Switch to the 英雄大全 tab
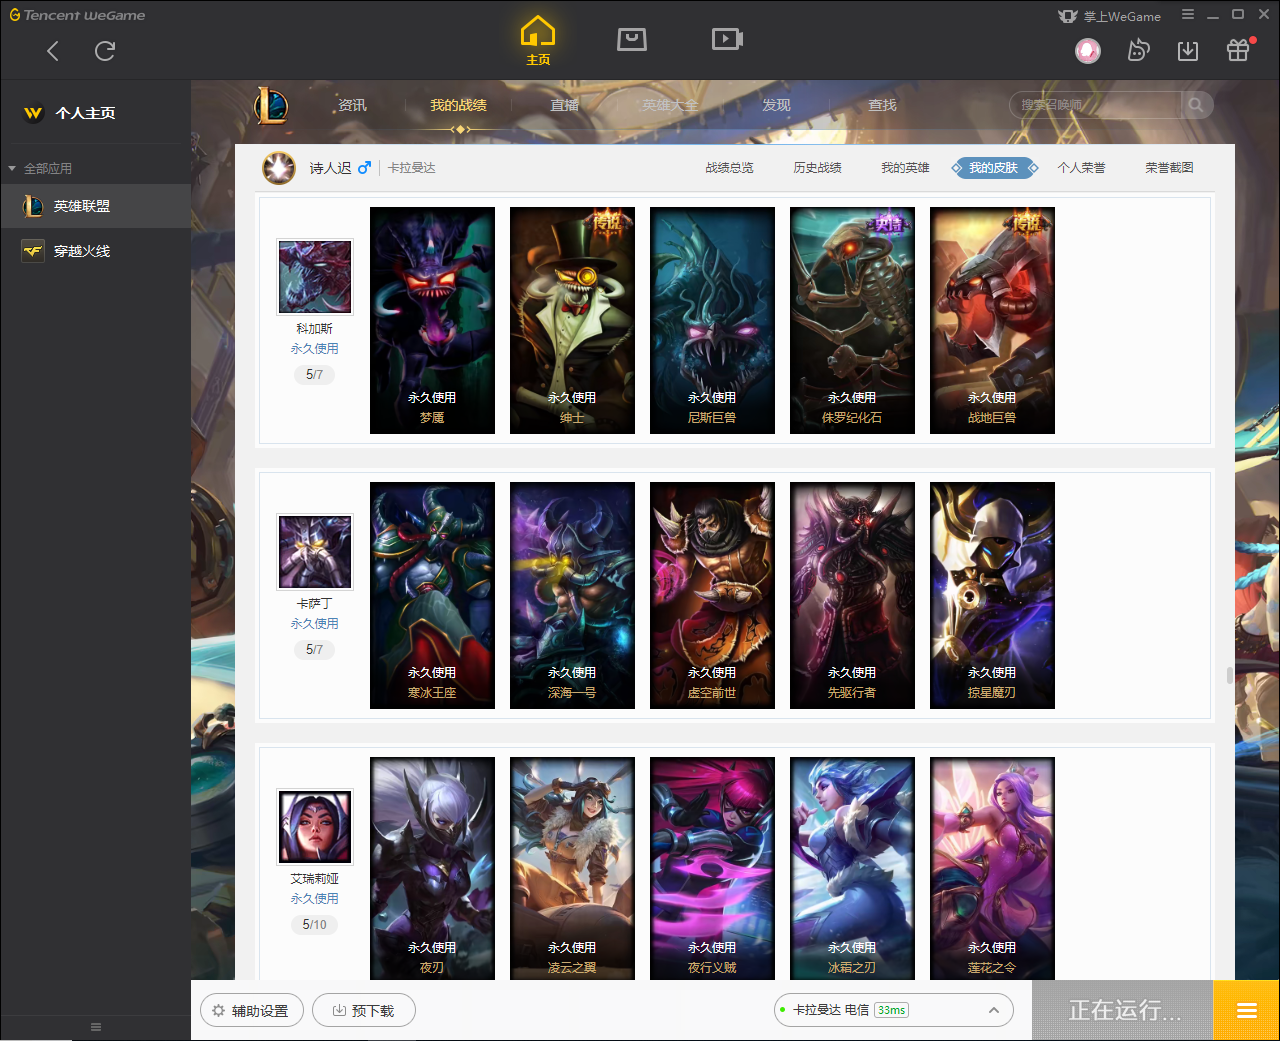This screenshot has height=1041, width=1280. [x=670, y=105]
